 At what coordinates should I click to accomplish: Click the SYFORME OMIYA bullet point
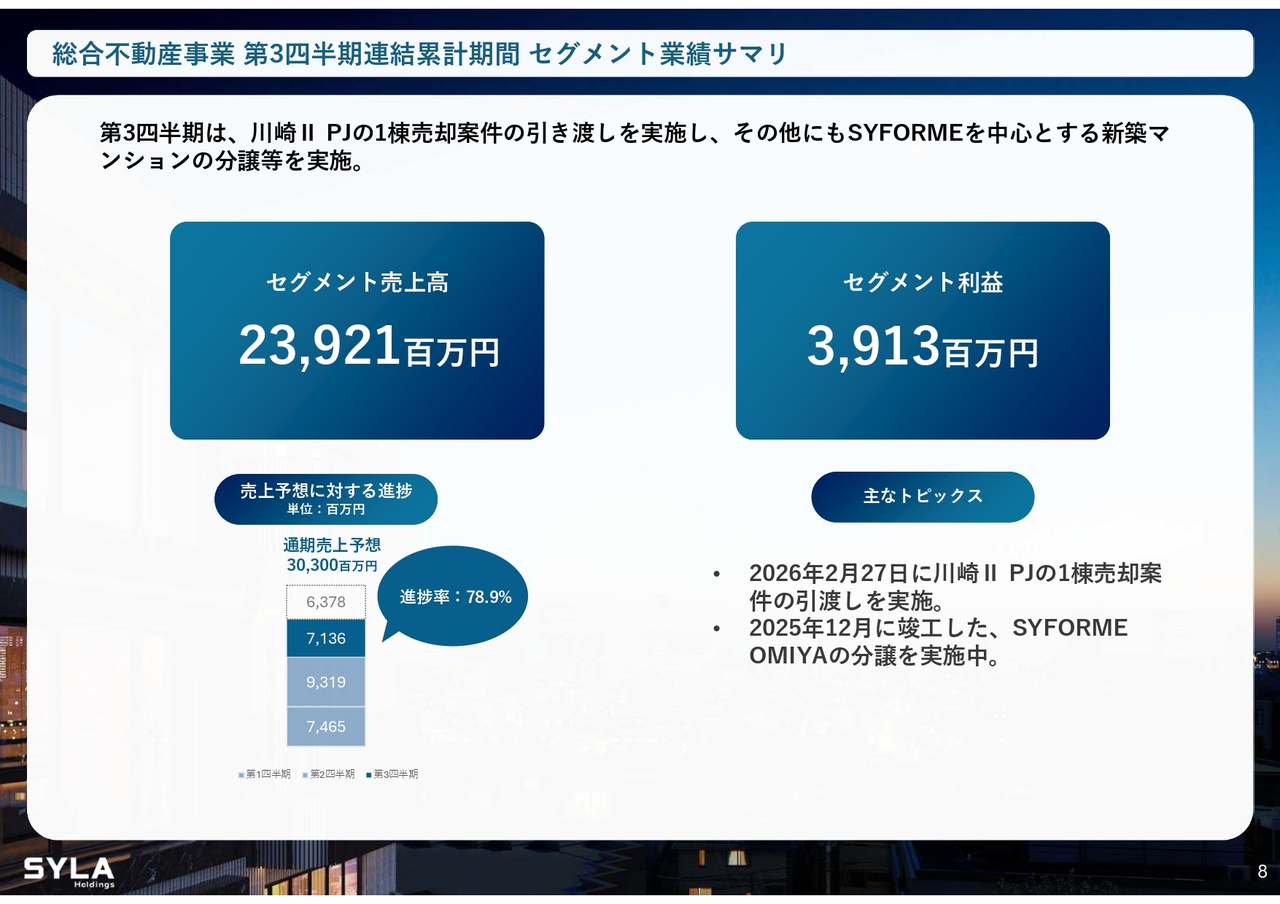pyautogui.click(x=937, y=642)
